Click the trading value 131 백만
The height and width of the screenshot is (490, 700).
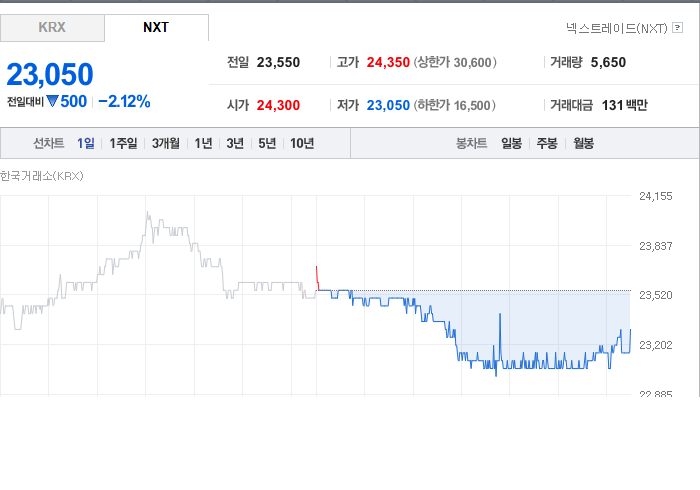[625, 105]
